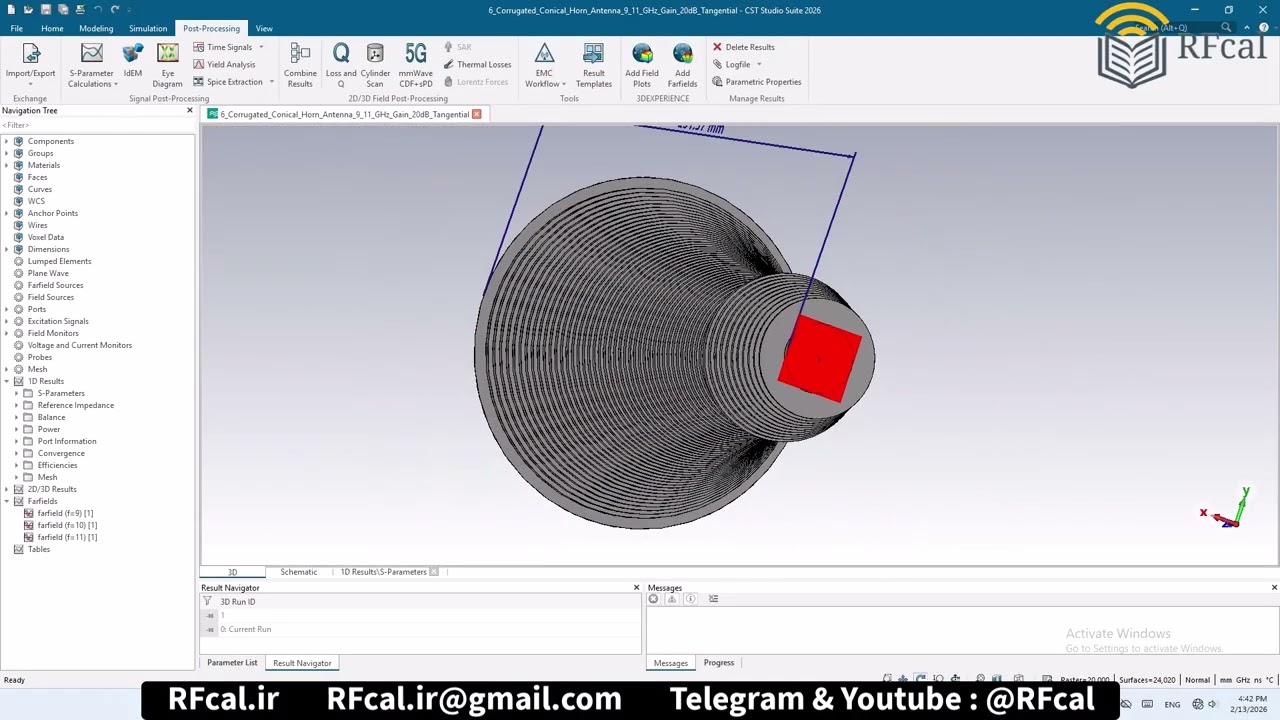
Task: Switch to the Home ribbon tab
Action: click(x=52, y=28)
